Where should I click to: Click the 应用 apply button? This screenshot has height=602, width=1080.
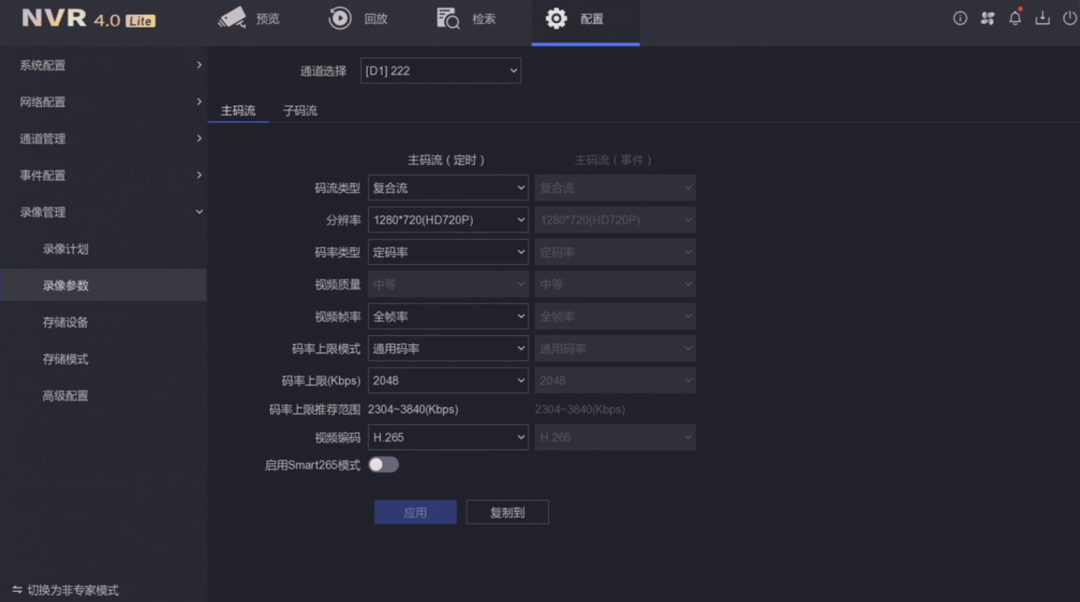click(415, 513)
